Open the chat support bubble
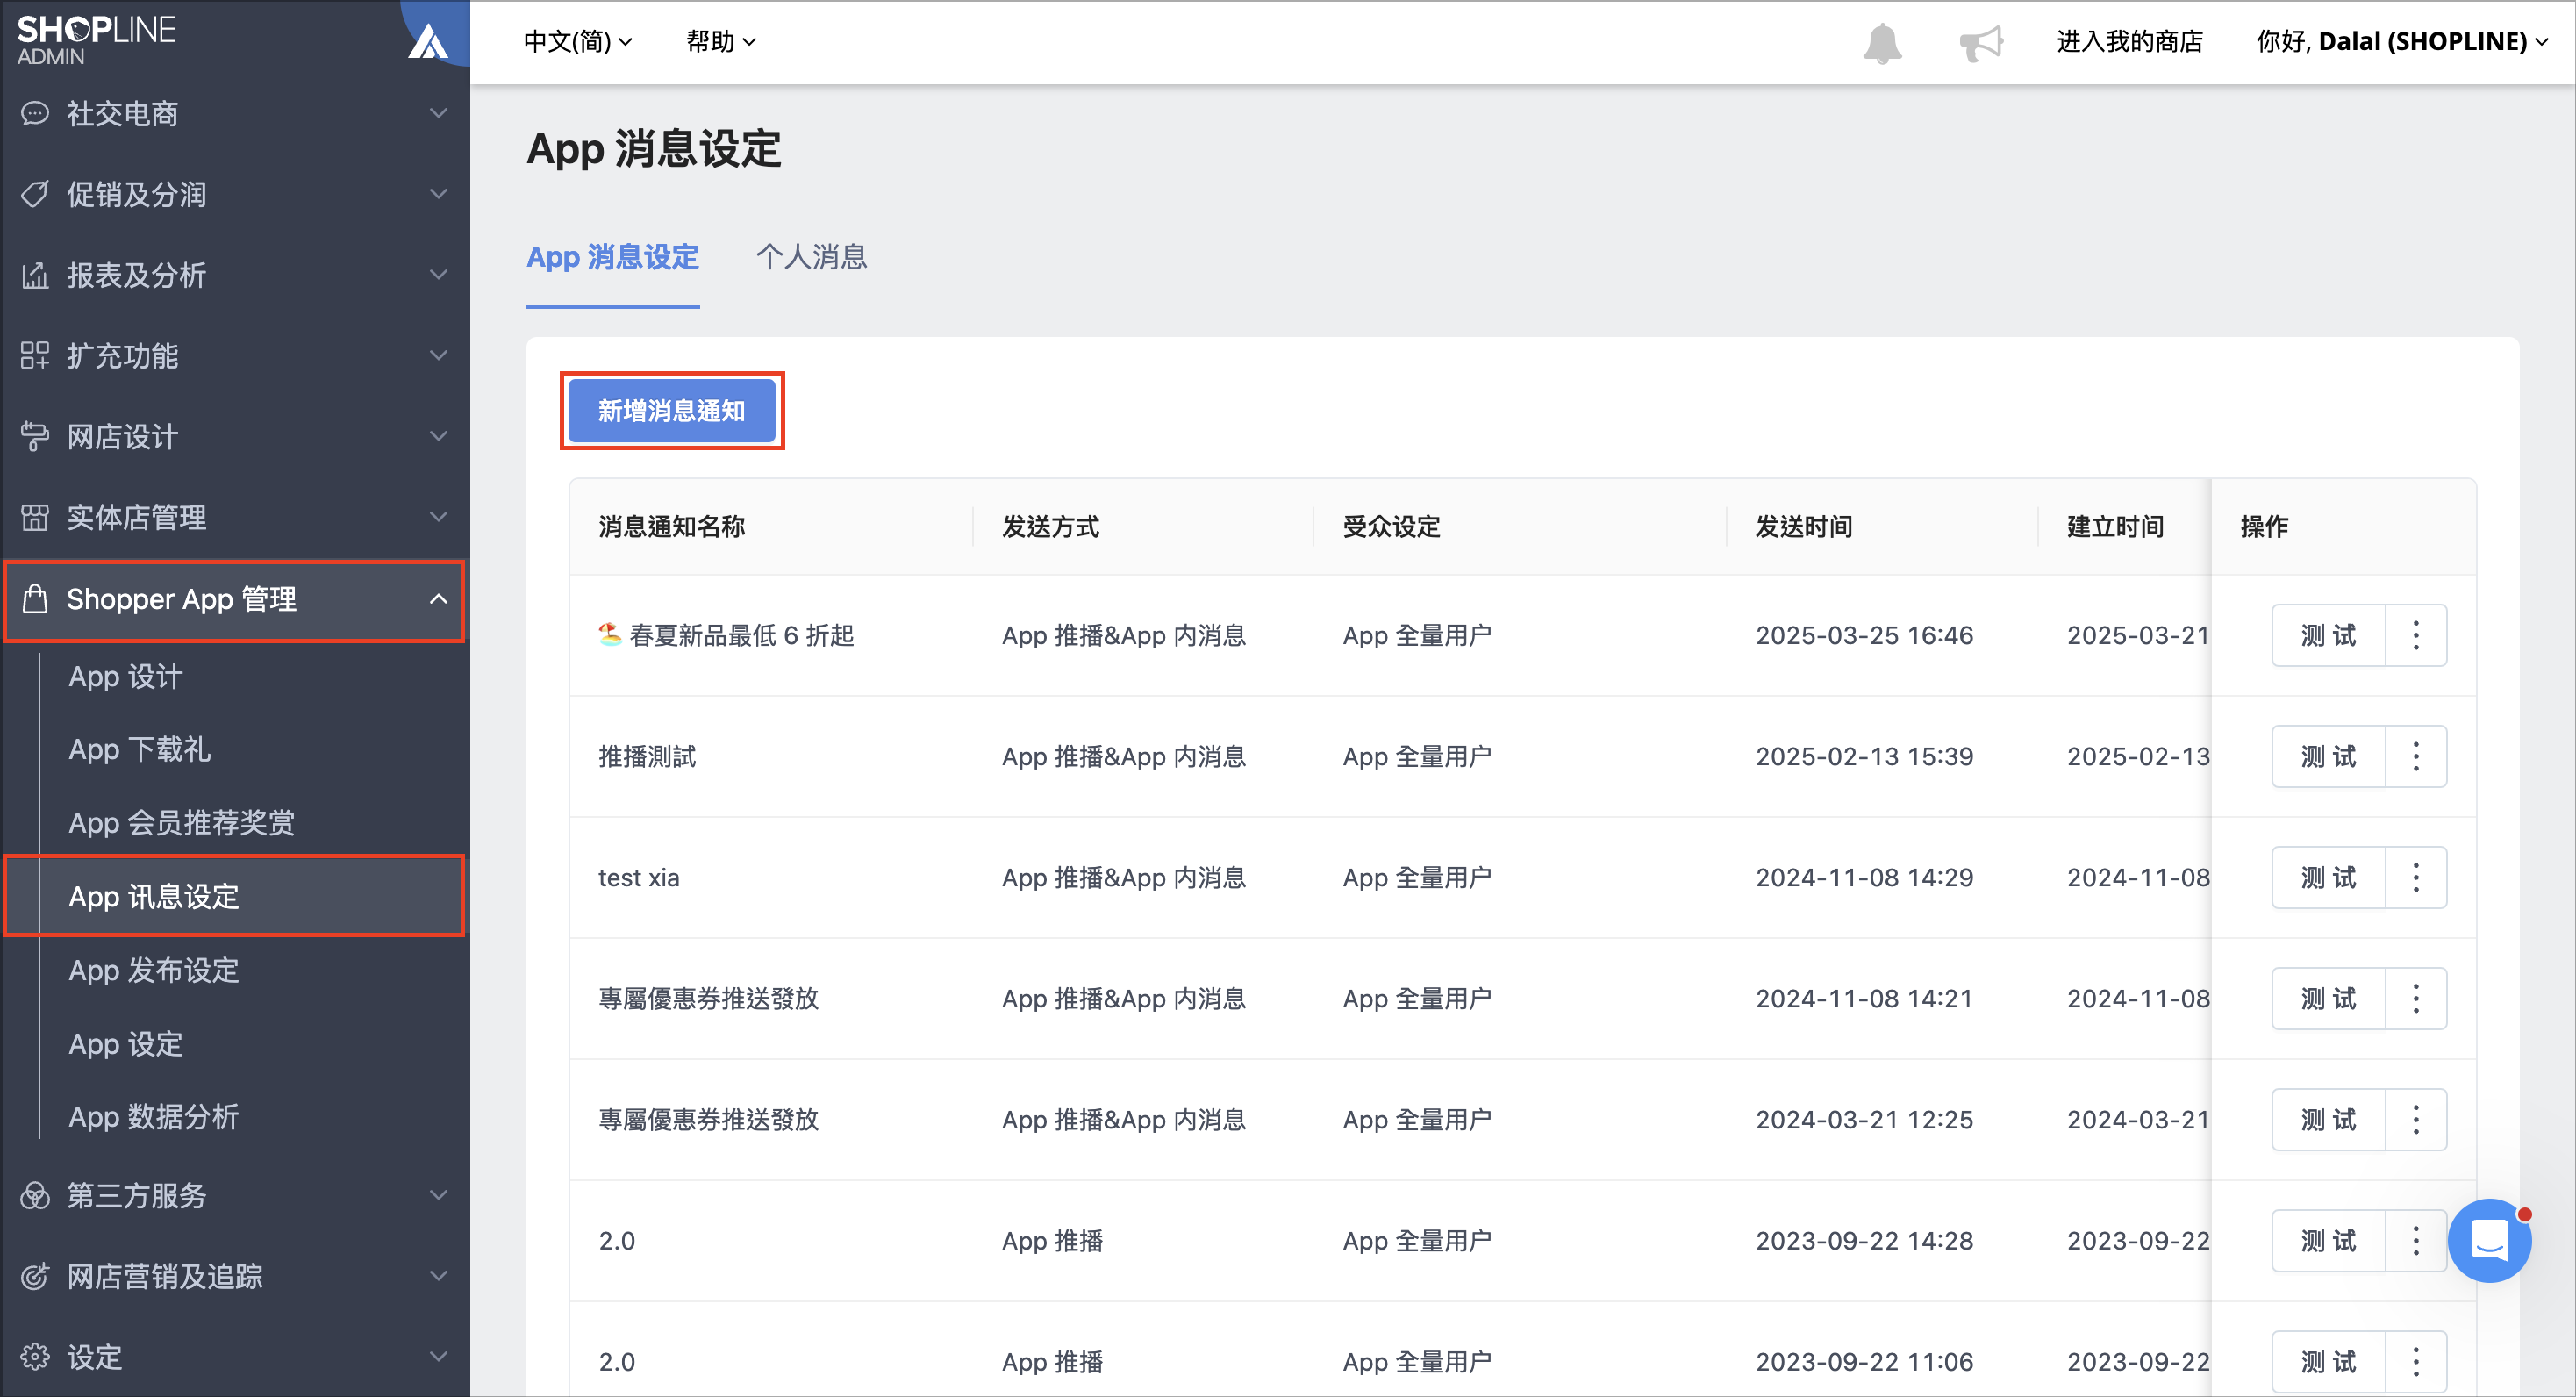Screen dimensions: 2576x1397 pyautogui.click(x=2488, y=1240)
